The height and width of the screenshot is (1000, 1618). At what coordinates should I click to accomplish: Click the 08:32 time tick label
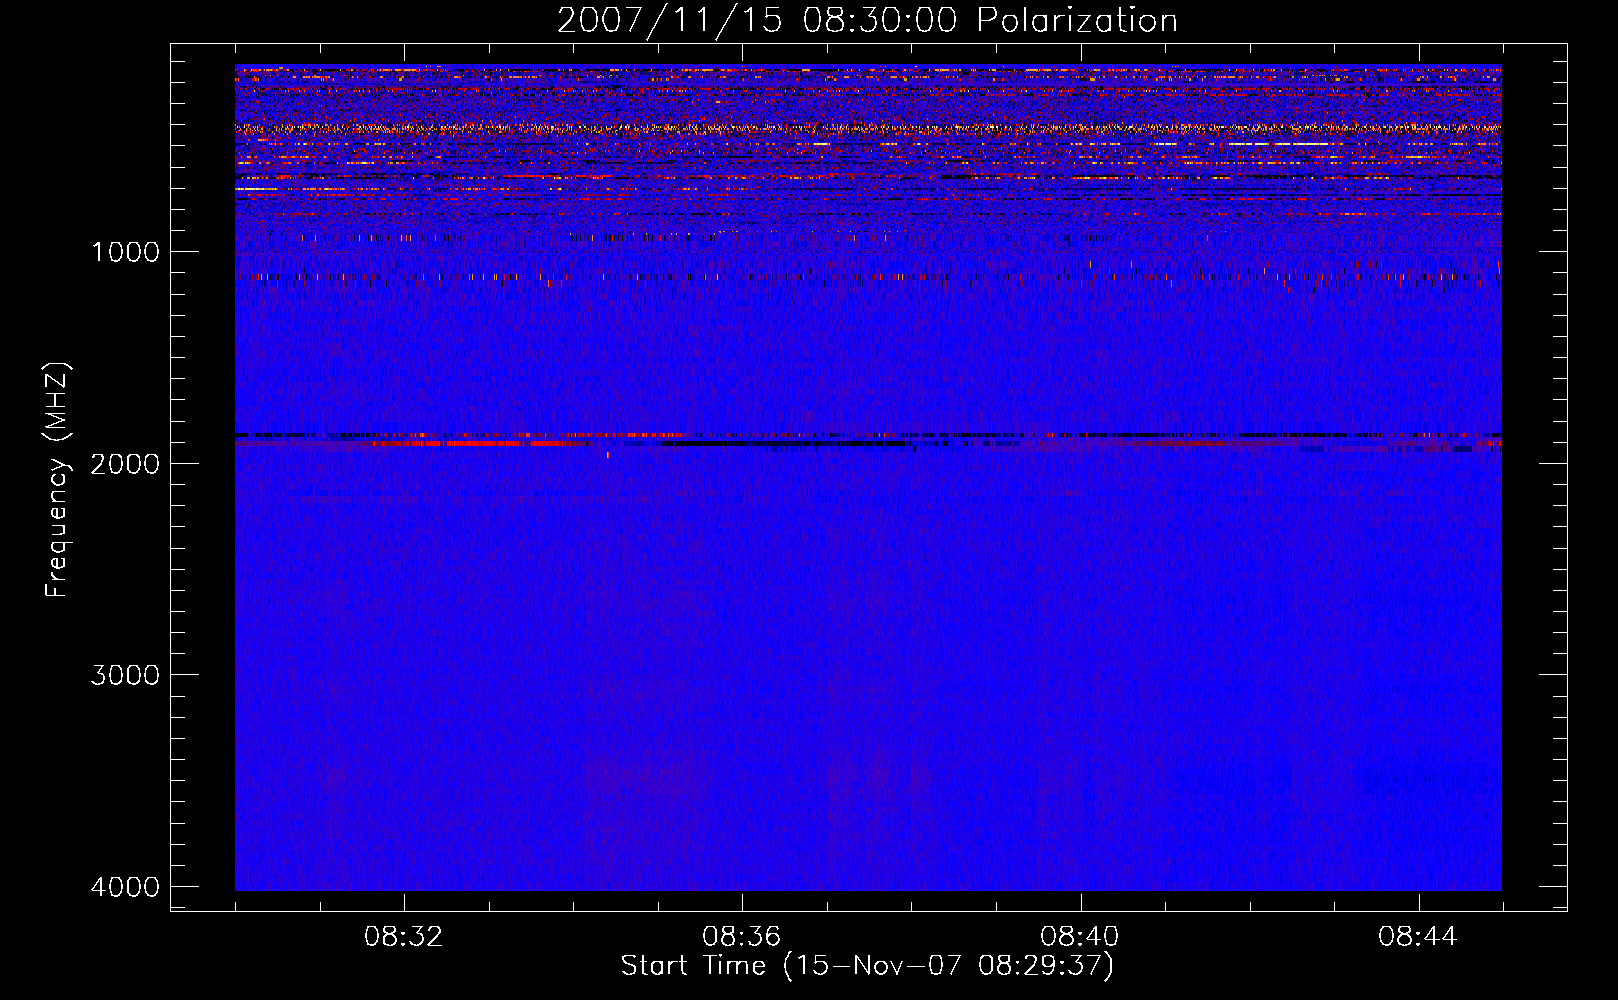(404, 937)
